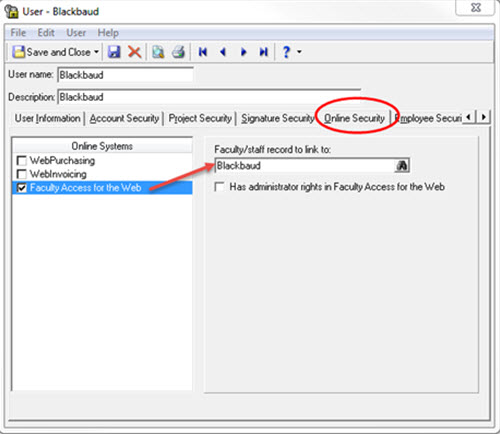Viewport: 500px width, 434px height.
Task: Open the Save and Close dropdown arrow
Action: (96, 52)
